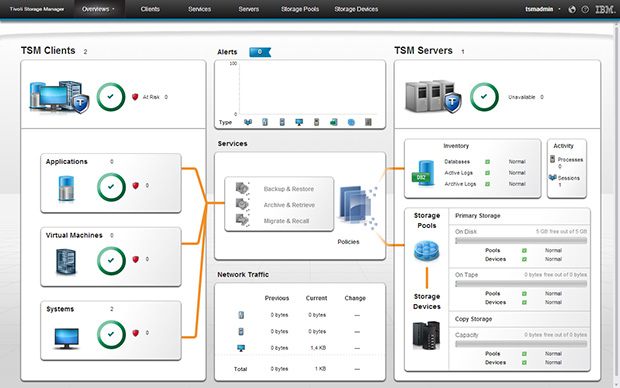Screen dimensions: 620x388
Task: Open the Servers menu
Action: [x=249, y=9]
